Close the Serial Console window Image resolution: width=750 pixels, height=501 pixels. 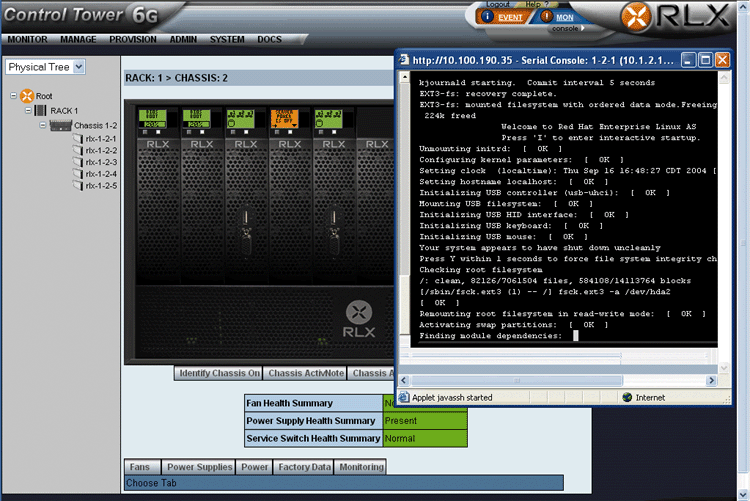point(722,60)
